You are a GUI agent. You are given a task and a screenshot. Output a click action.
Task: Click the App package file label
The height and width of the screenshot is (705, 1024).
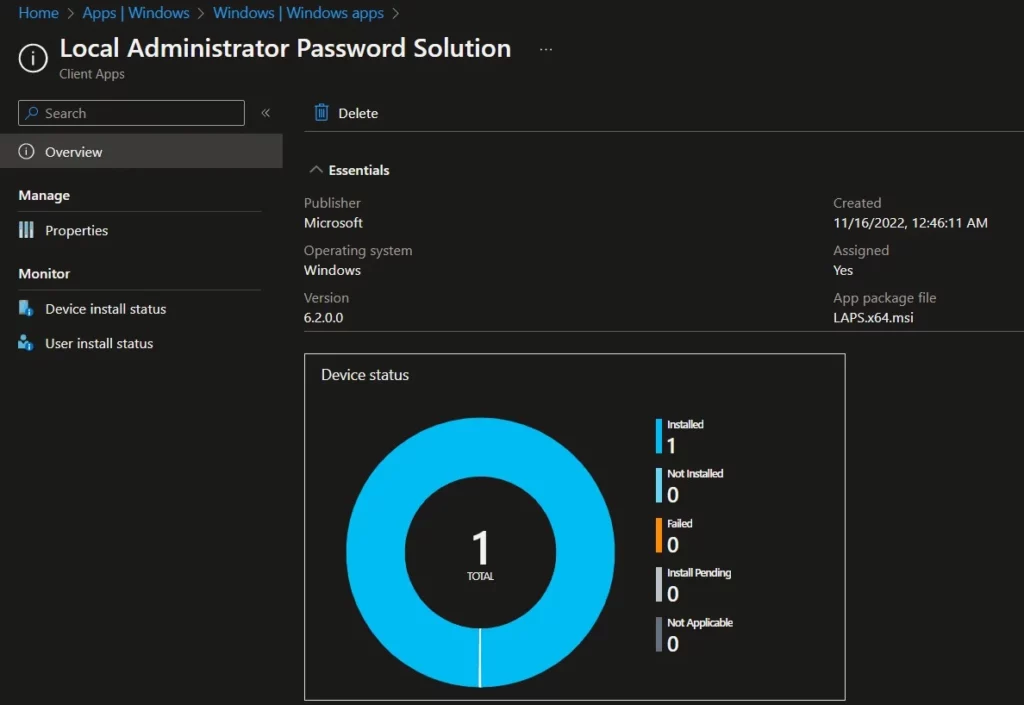[x=884, y=298]
